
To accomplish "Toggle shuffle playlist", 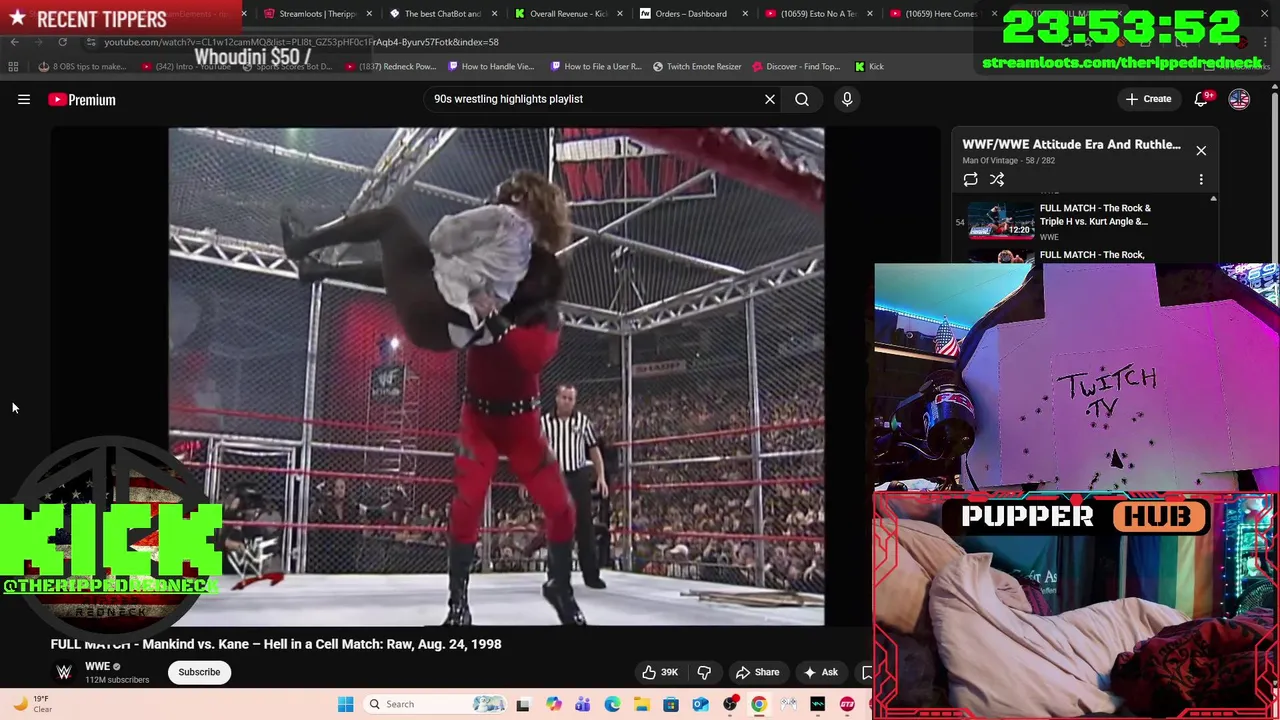I will pyautogui.click(x=997, y=180).
